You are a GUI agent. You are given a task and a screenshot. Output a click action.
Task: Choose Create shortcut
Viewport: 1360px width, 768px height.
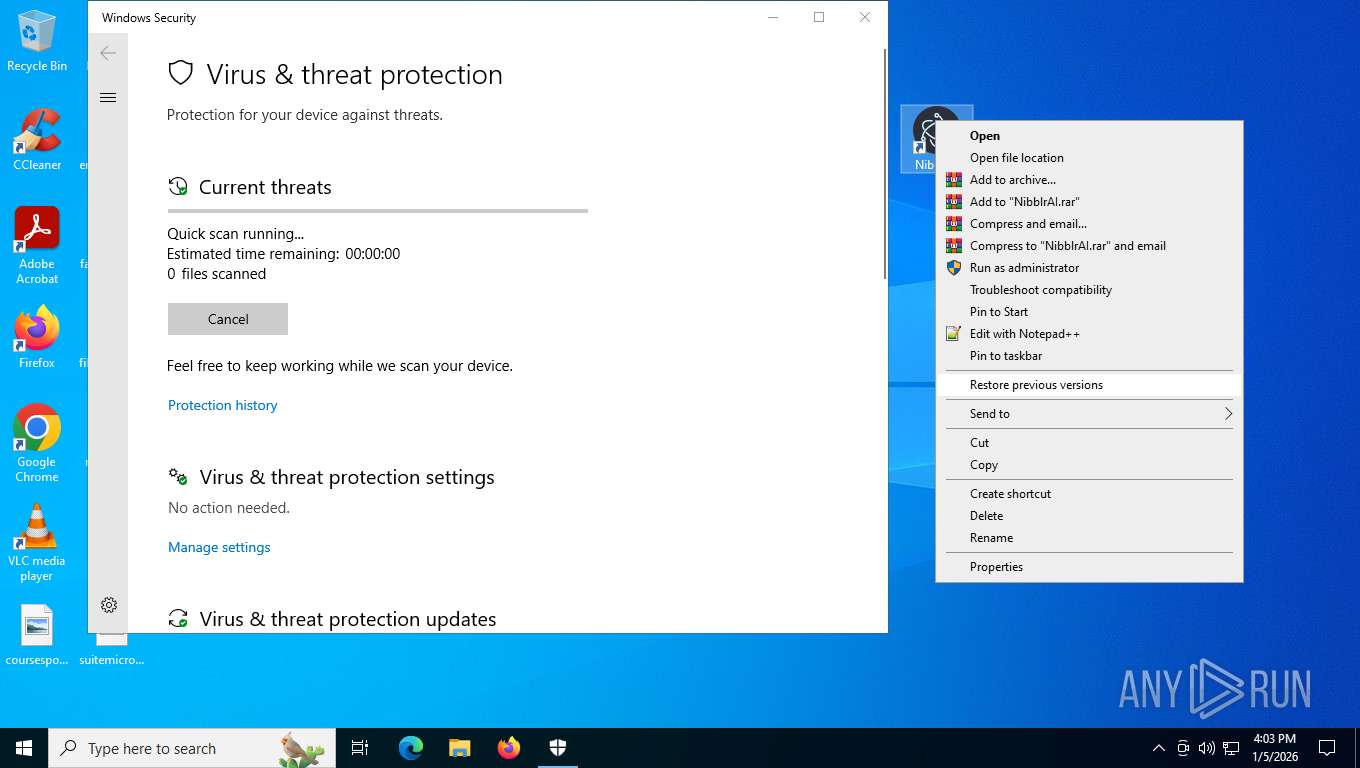point(1089,494)
